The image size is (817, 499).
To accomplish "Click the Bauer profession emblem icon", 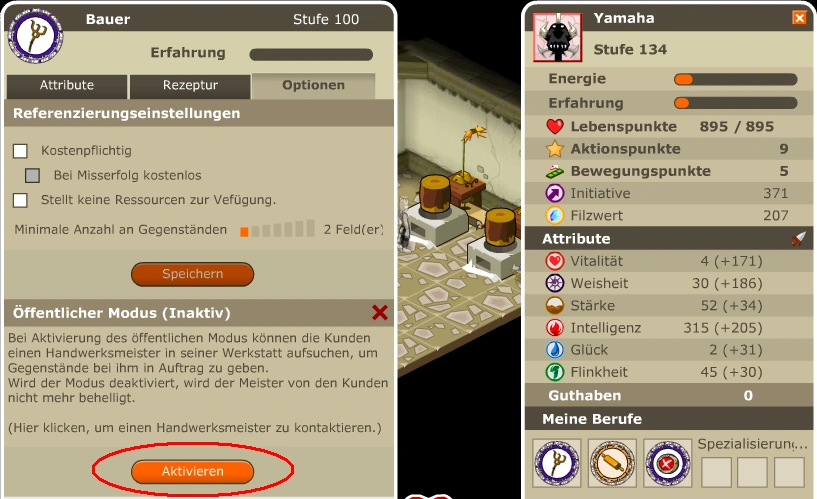I will pyautogui.click(x=35, y=36).
